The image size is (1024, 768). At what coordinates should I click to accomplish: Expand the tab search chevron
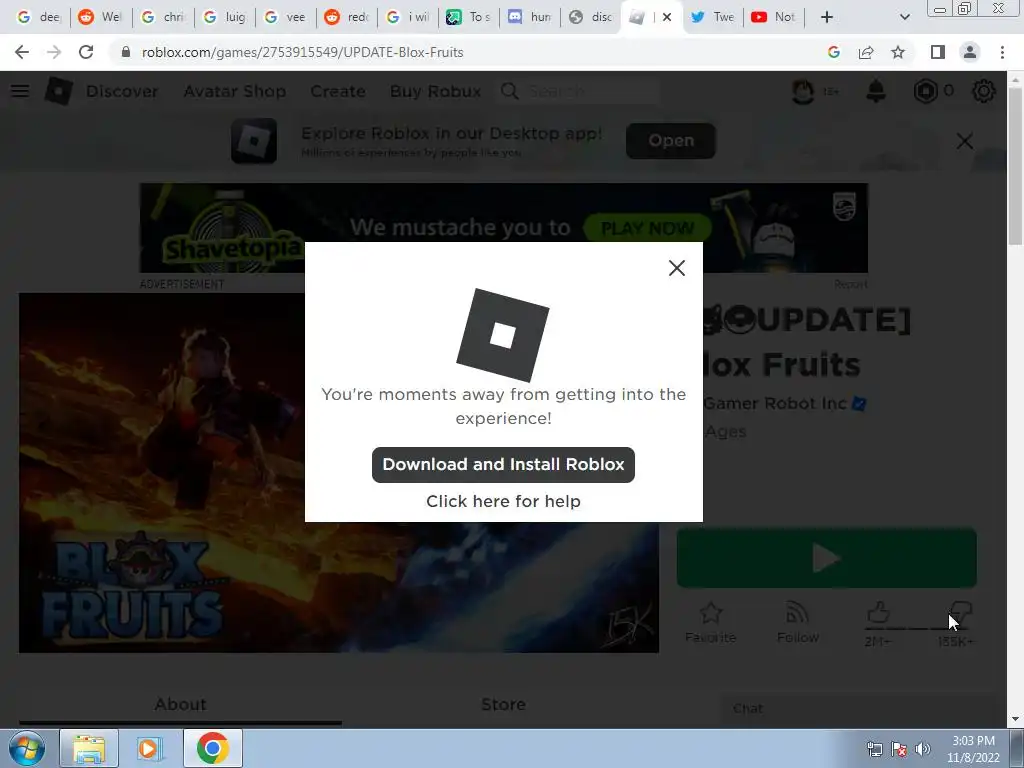(904, 17)
